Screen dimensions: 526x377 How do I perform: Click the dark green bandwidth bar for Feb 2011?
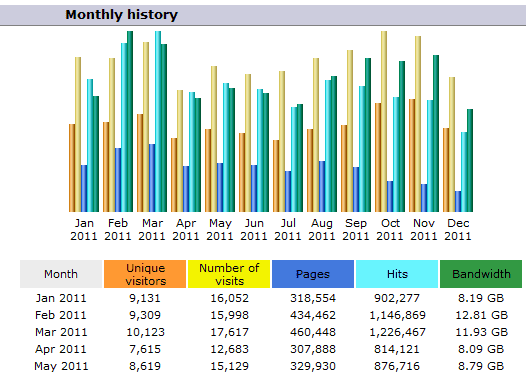coord(130,121)
